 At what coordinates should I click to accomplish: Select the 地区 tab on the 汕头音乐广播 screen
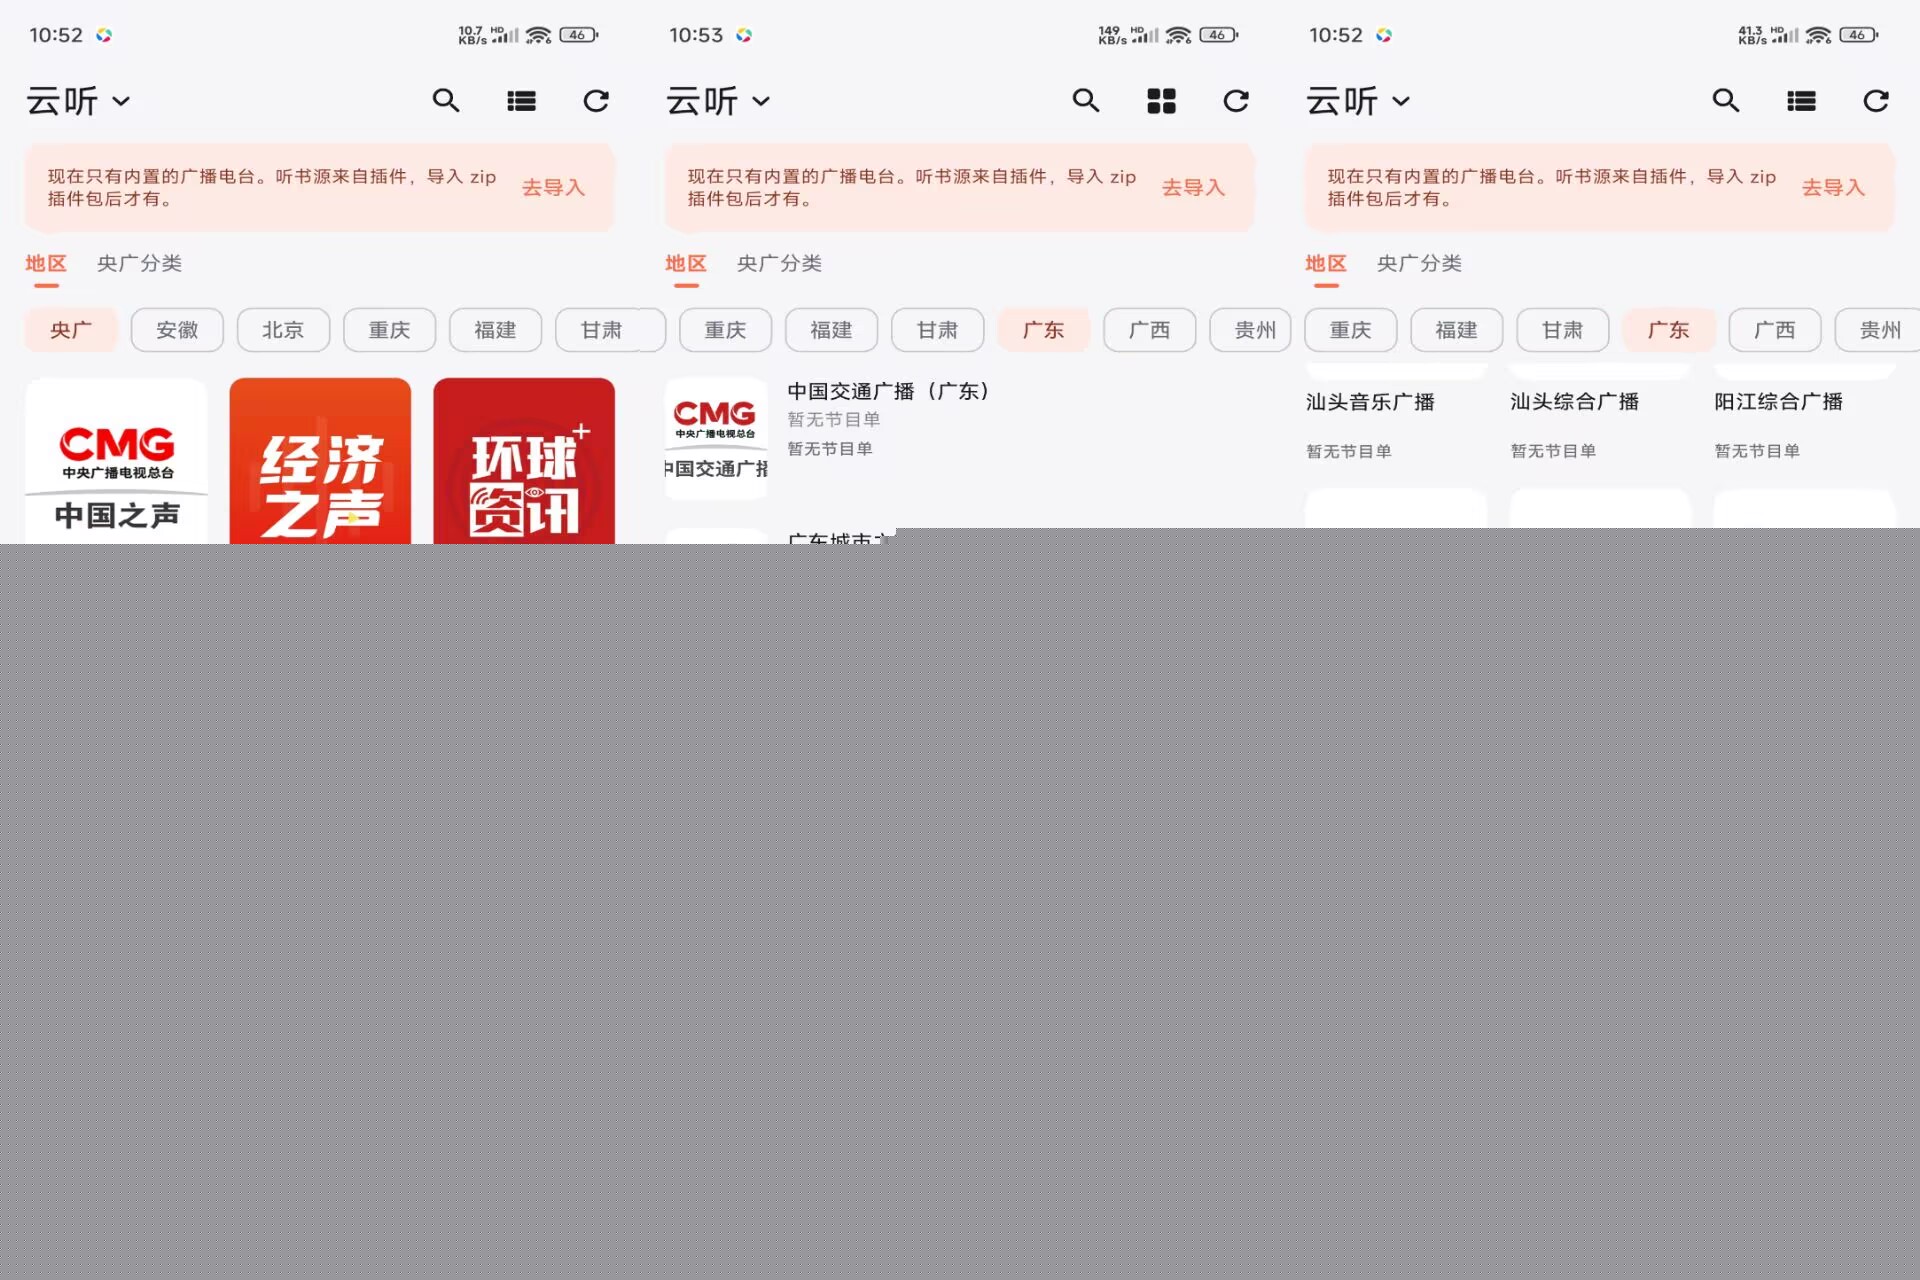[1326, 264]
